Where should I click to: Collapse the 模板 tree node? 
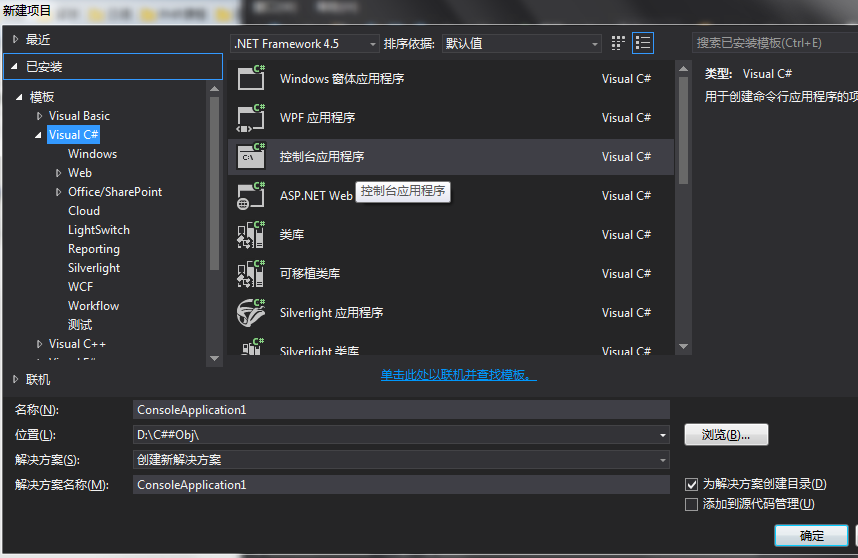(19, 97)
